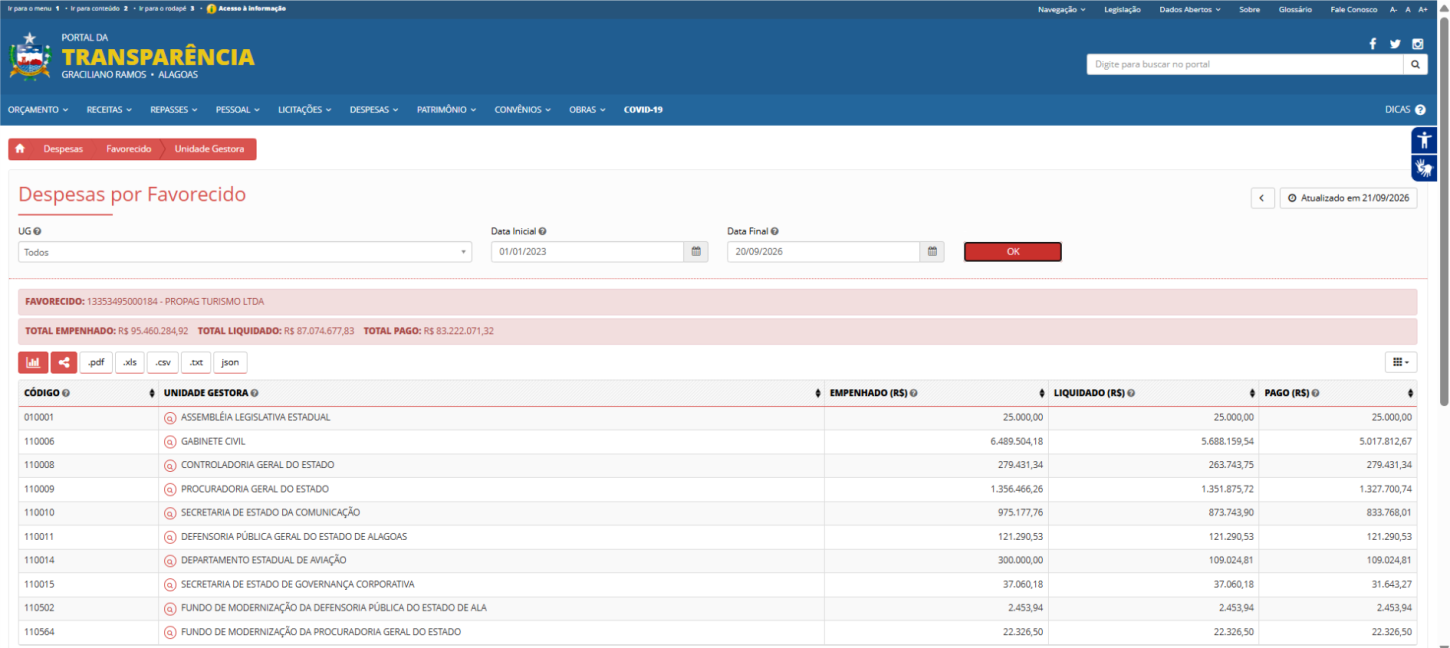This screenshot has height=648, width=1450.
Task: Sort by Empenhado (R$) column
Action: (935, 393)
